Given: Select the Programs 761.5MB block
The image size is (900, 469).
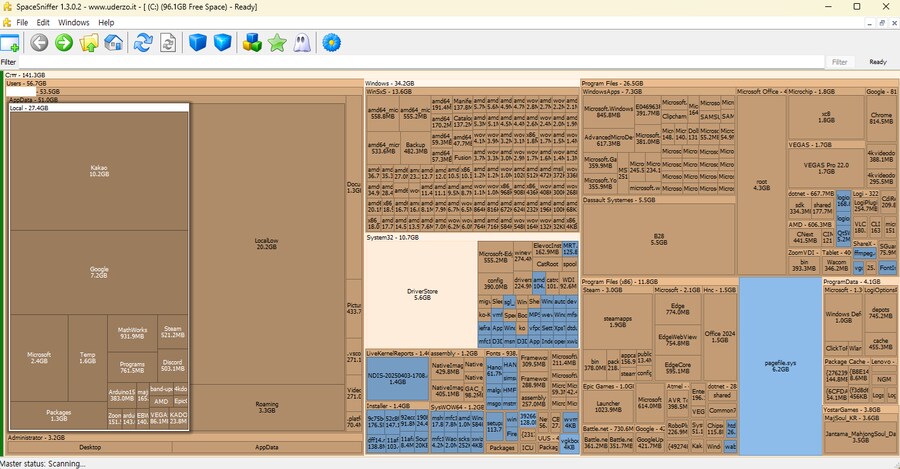Looking at the screenshot, I should pyautogui.click(x=132, y=367).
